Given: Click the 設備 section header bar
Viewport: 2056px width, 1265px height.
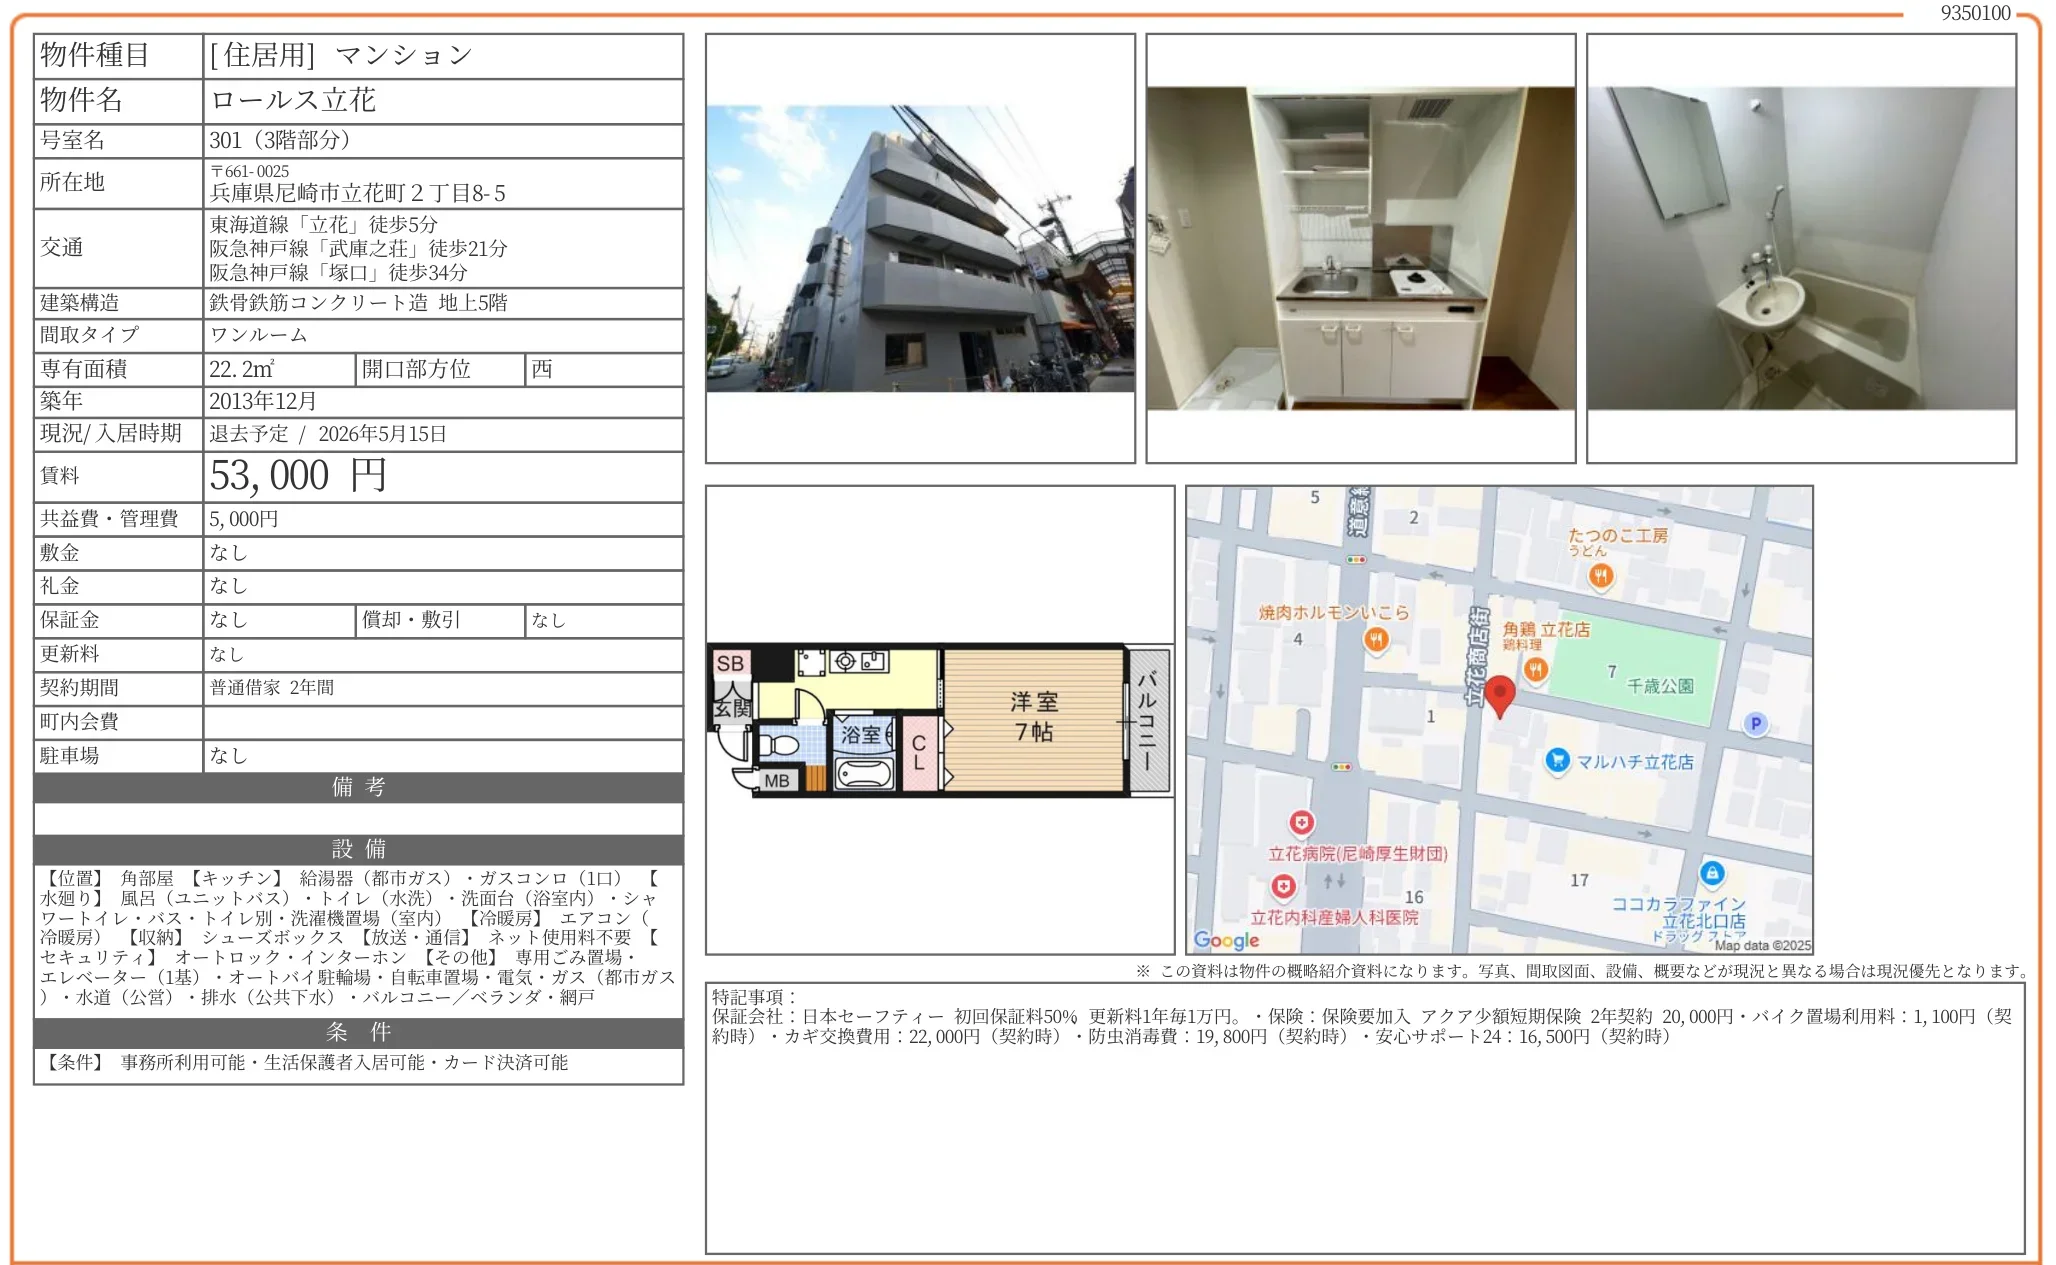Looking at the screenshot, I should [x=358, y=849].
